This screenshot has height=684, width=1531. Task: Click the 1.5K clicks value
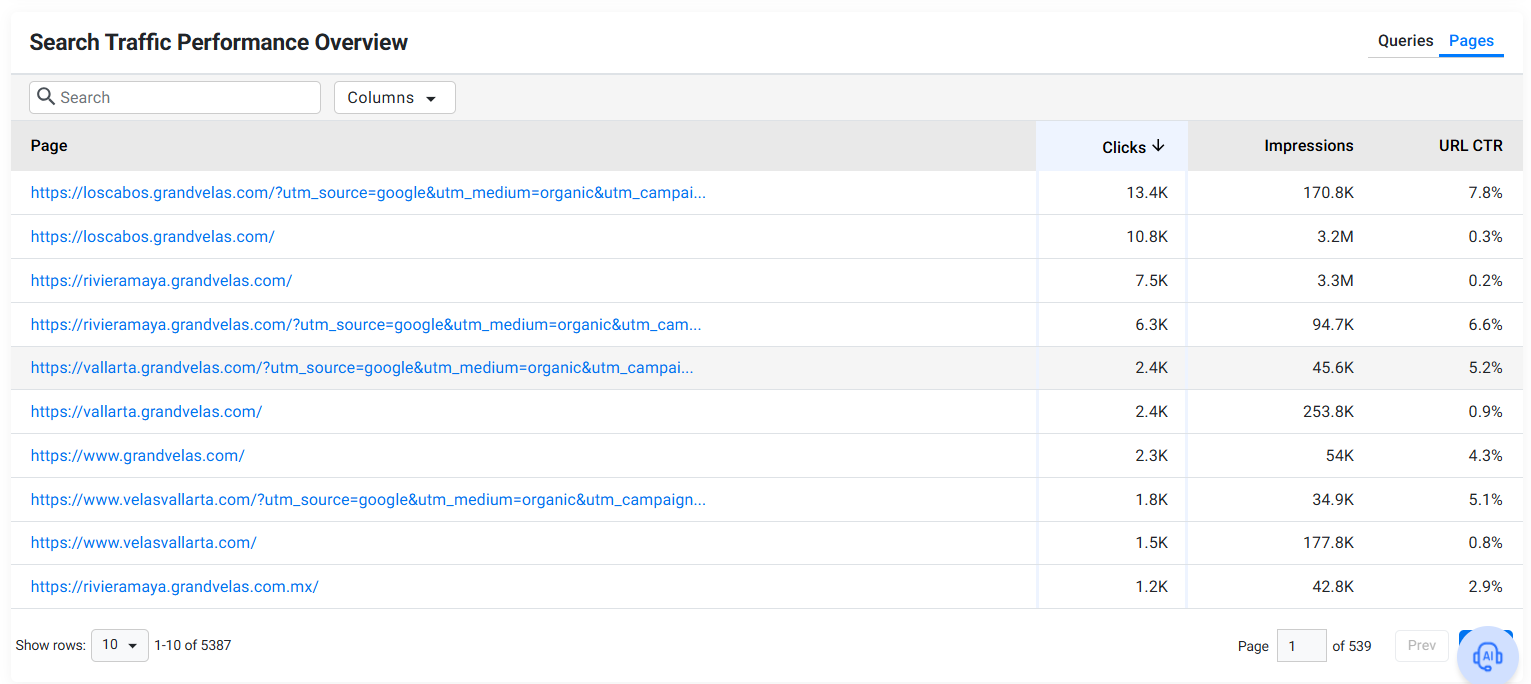pos(1151,543)
